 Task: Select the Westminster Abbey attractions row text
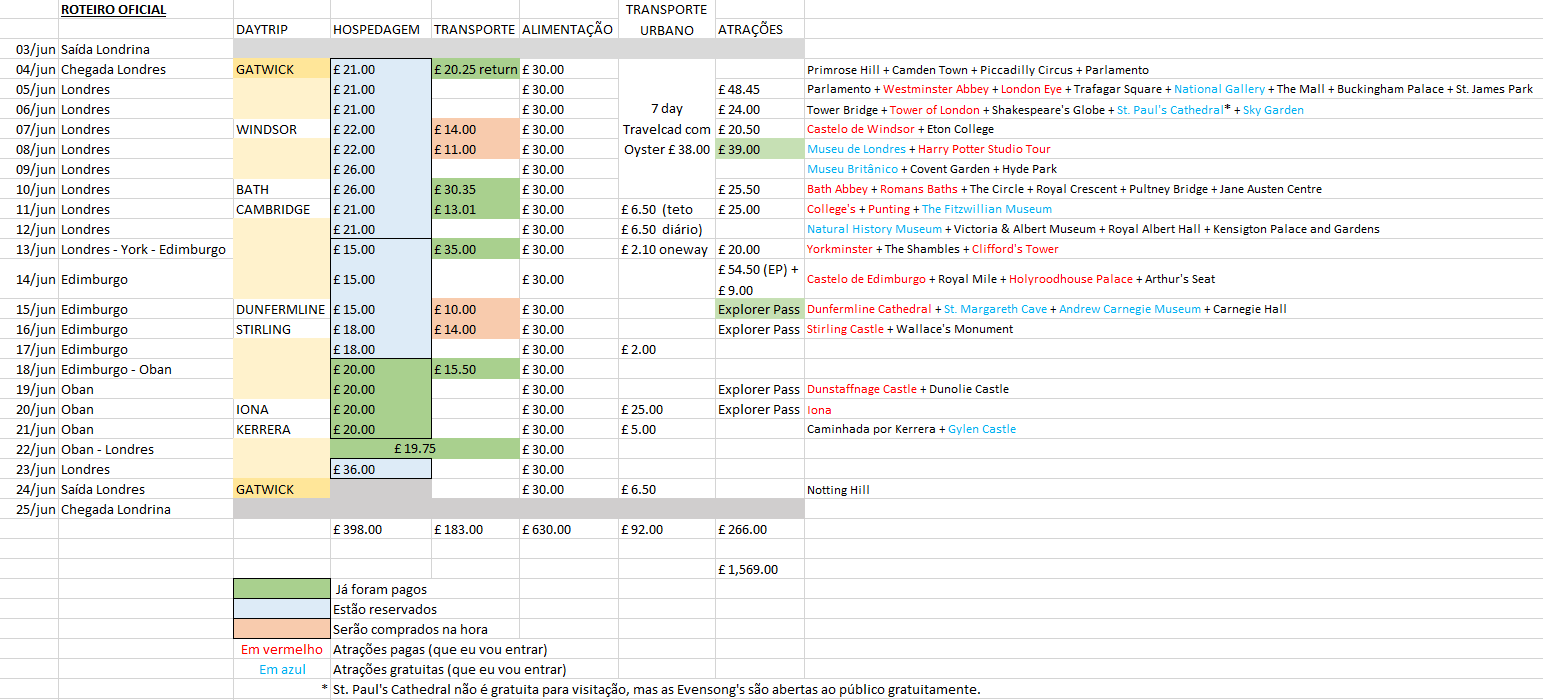(x=1170, y=89)
